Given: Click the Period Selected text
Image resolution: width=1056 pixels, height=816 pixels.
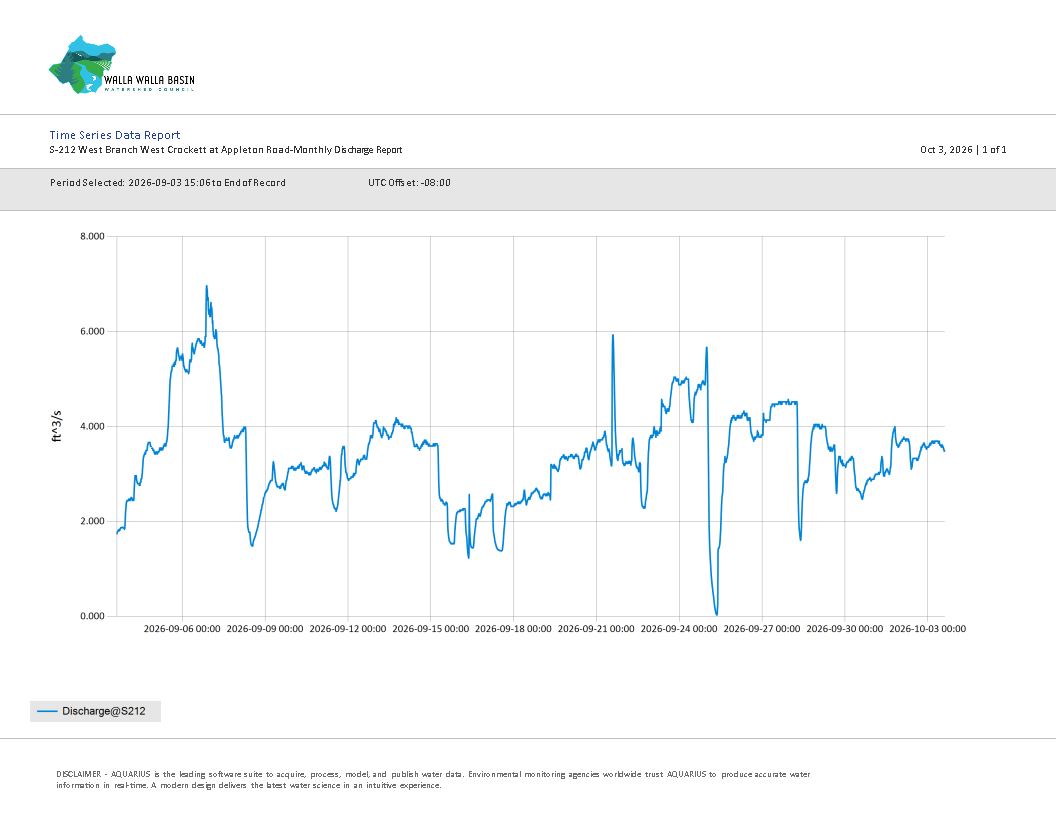Looking at the screenshot, I should 168,182.
